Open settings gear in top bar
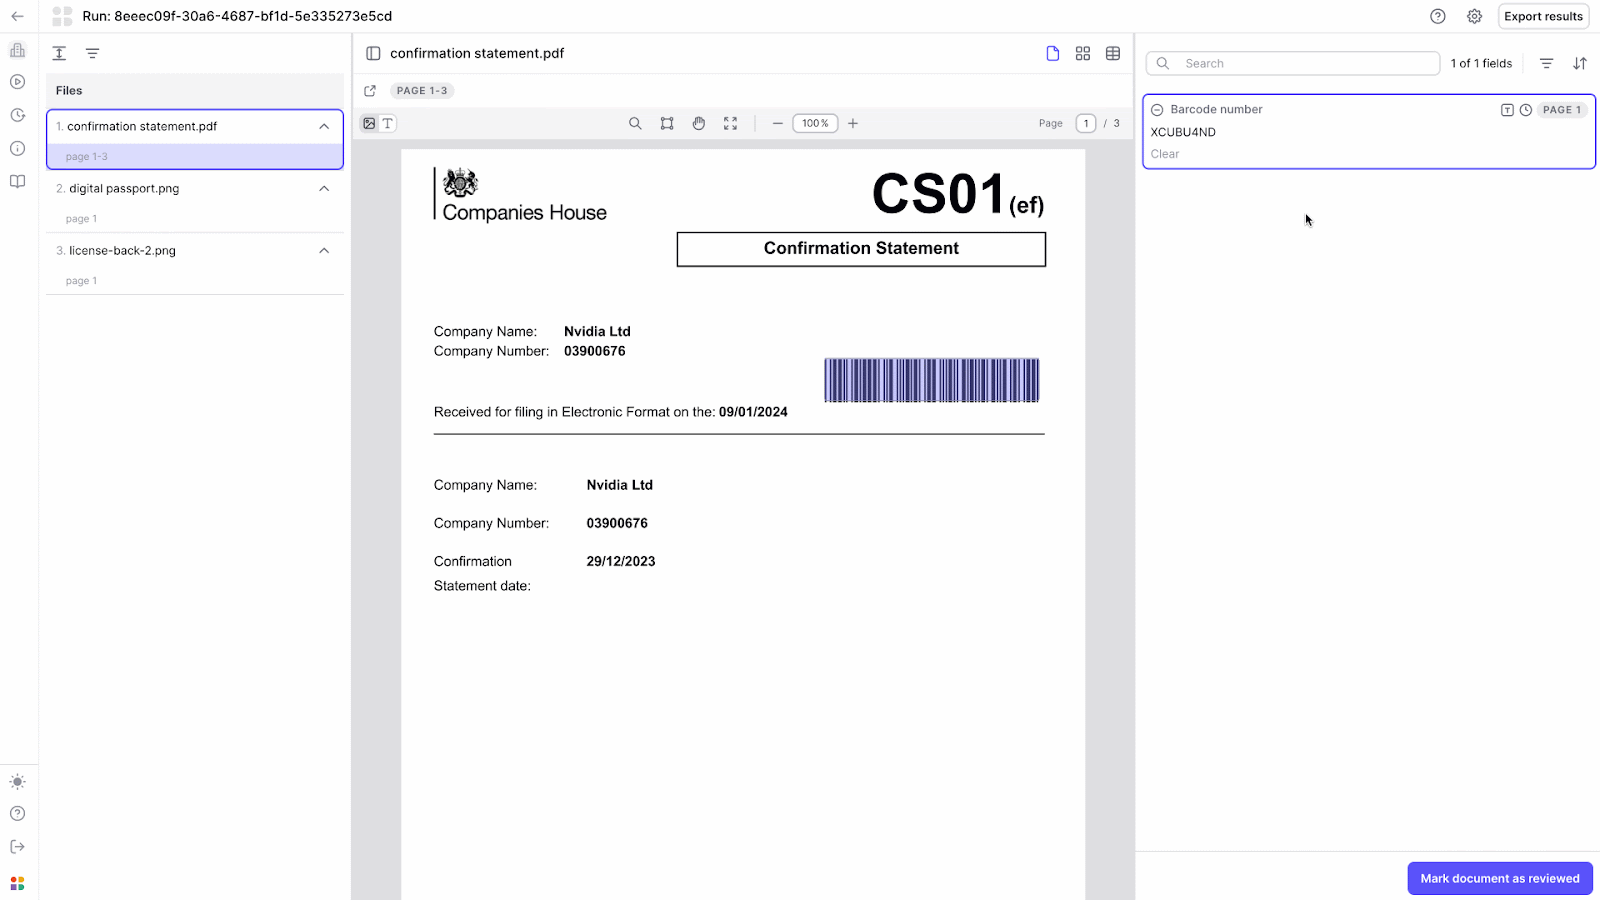Screen dimensions: 1600x900 coord(1474,16)
